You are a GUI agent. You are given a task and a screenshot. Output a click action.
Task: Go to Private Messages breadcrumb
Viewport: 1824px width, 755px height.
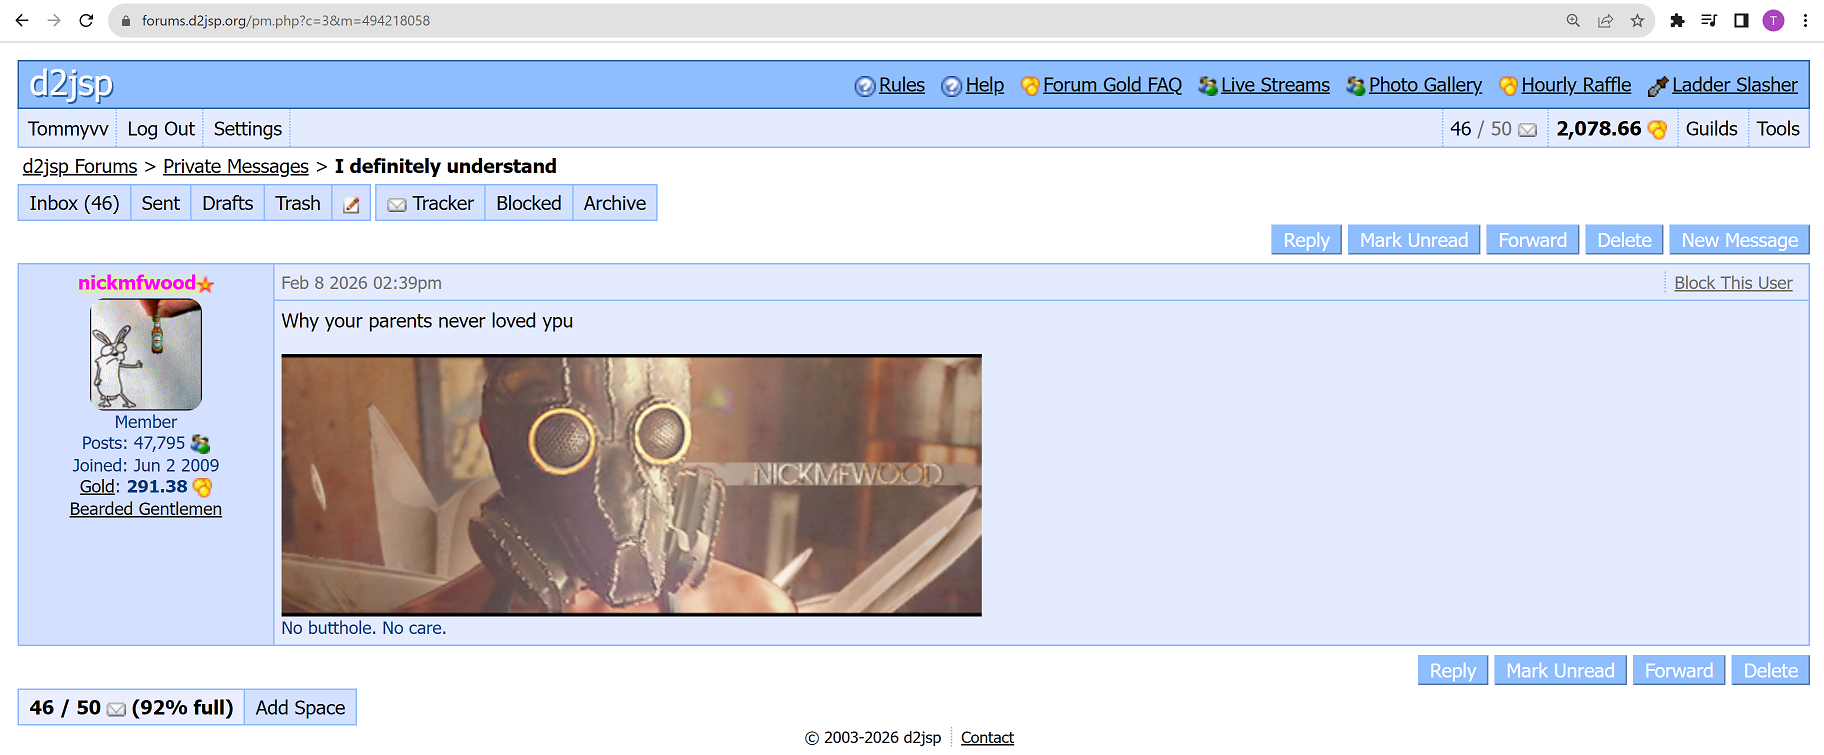tap(236, 167)
